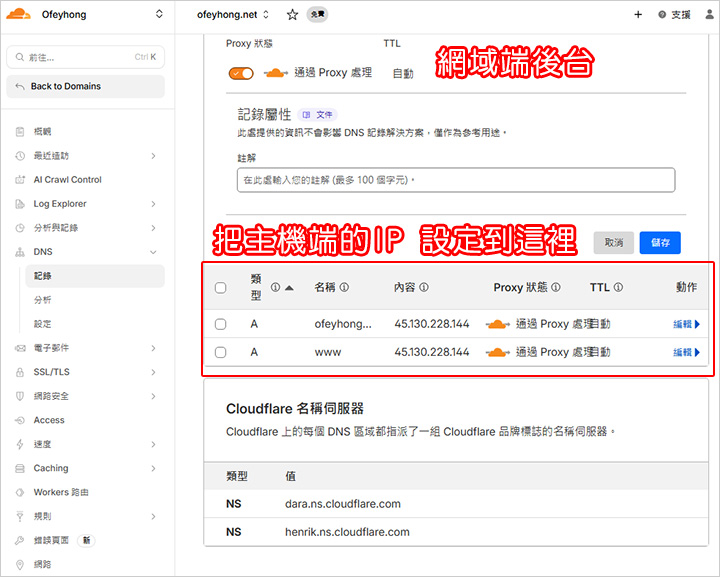
Task: Open AI Crawl Control from sidebar
Action: [67, 180]
